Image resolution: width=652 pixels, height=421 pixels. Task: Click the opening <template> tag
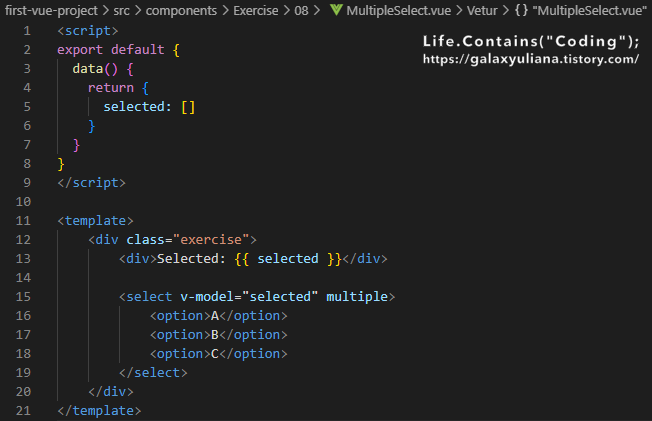(95, 220)
